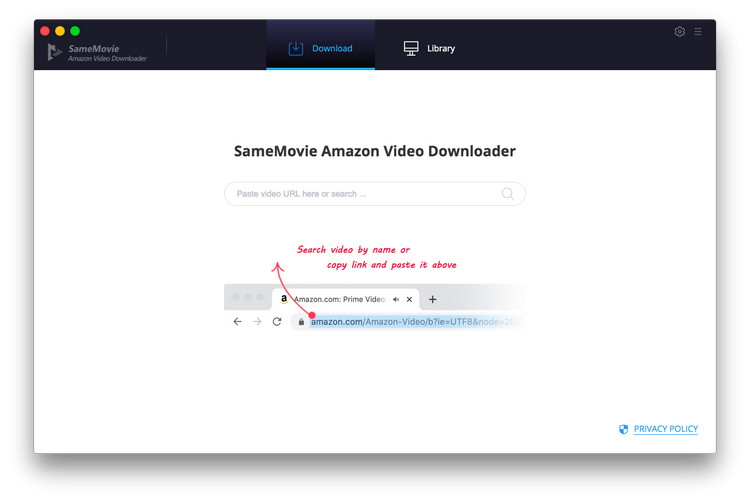Close the window with red button
Viewport: 750px width, 502px height.
[x=45, y=31]
